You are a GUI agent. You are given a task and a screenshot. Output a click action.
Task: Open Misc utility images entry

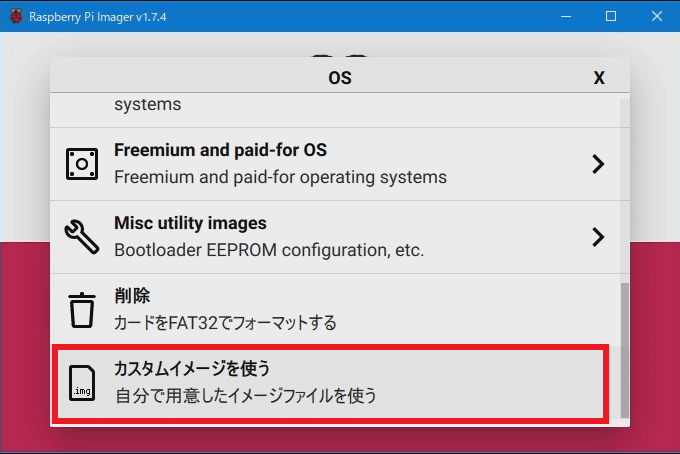tap(335, 237)
